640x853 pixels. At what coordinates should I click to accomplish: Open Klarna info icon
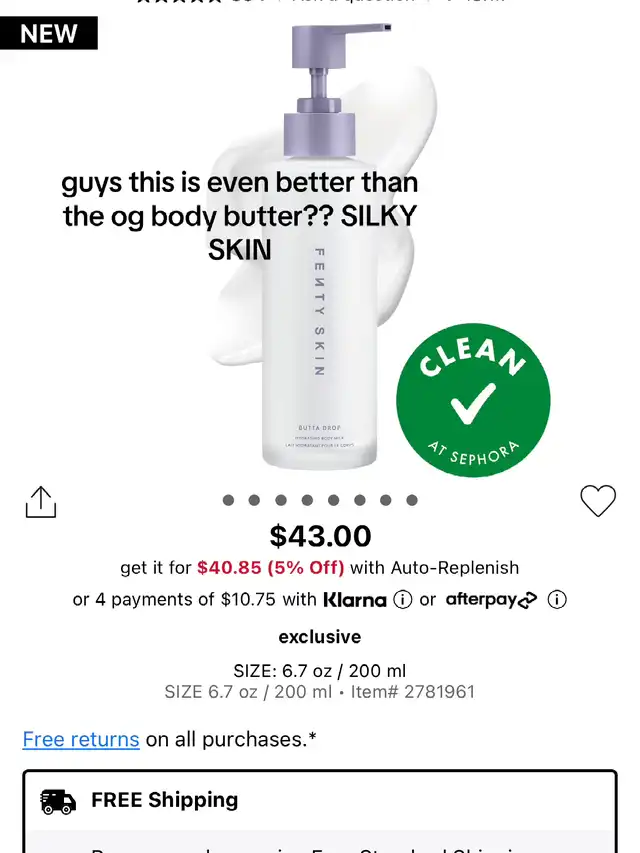point(403,599)
